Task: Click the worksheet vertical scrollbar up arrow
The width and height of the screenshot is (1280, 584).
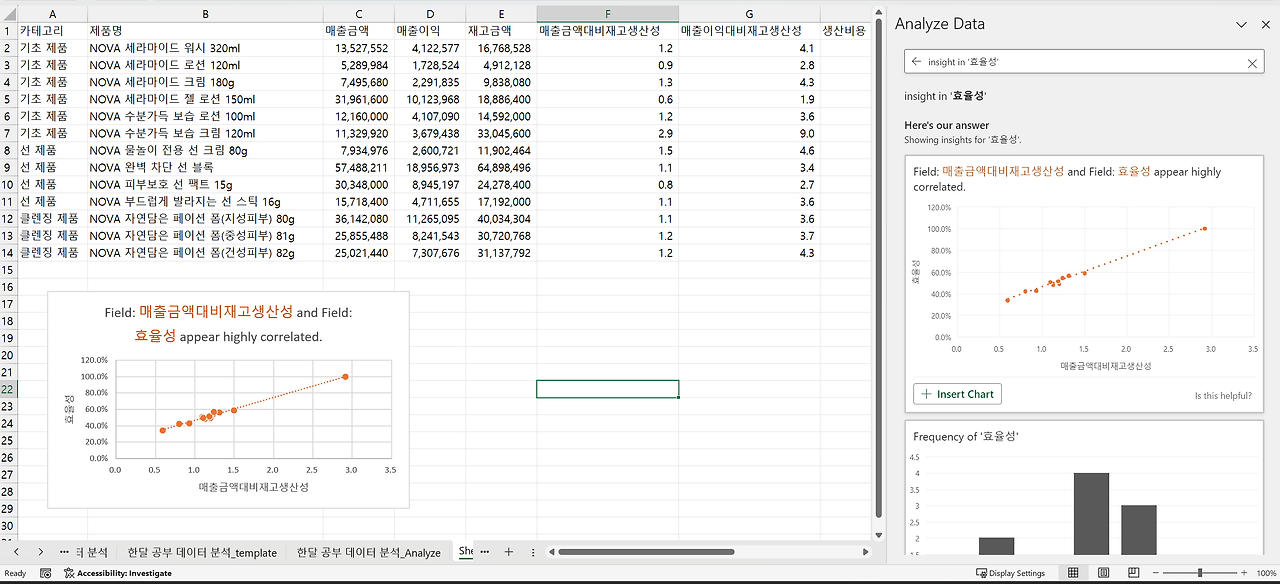Action: [x=879, y=11]
